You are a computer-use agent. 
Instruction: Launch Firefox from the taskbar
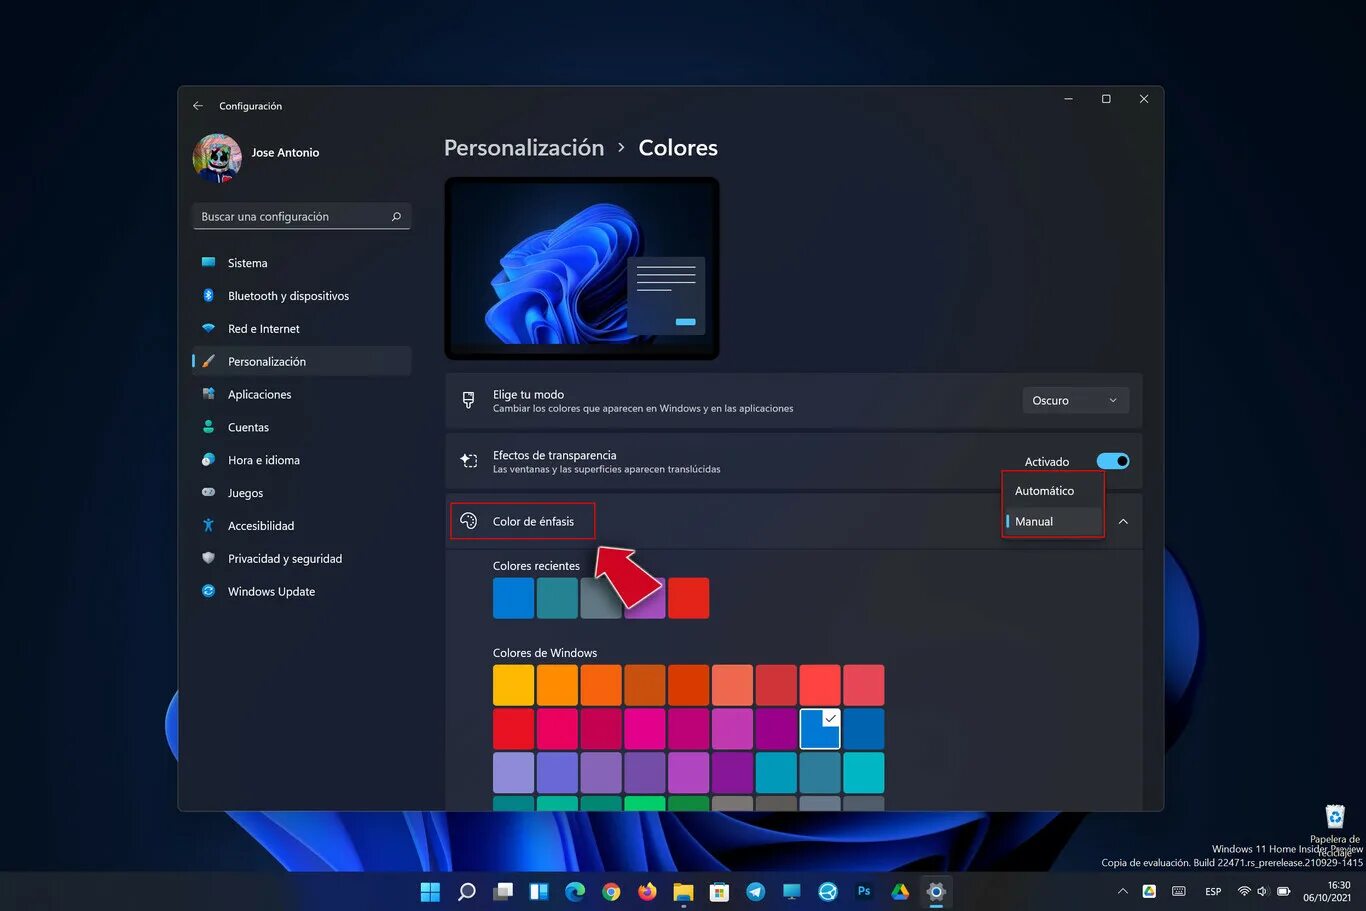pos(647,892)
